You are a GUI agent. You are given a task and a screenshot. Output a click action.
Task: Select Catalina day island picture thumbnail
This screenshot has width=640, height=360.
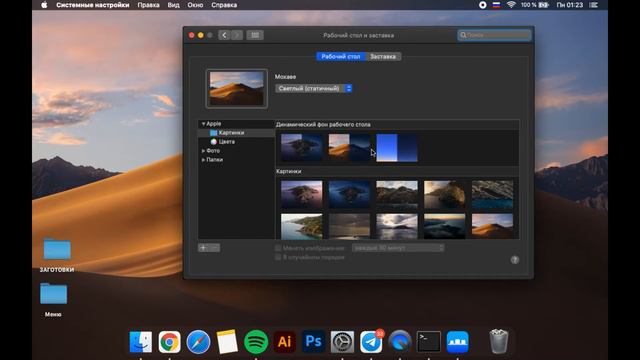click(302, 194)
